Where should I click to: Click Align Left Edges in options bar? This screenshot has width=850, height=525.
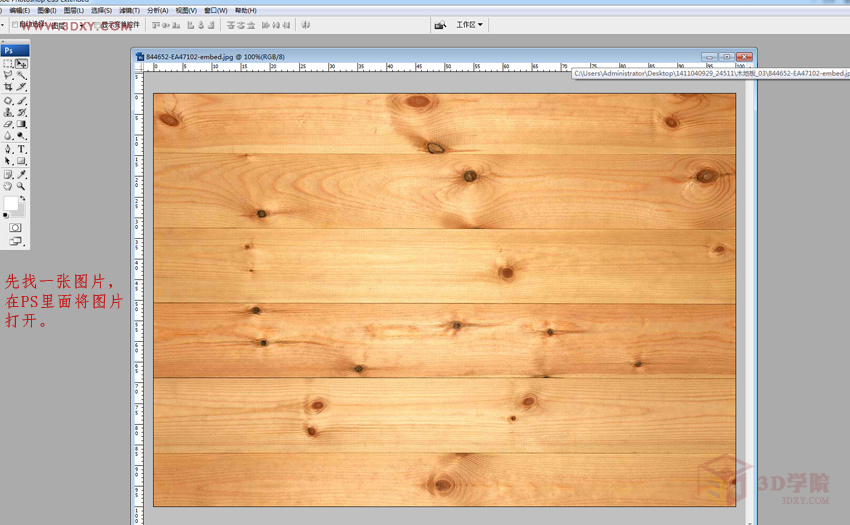pyautogui.click(x=191, y=25)
